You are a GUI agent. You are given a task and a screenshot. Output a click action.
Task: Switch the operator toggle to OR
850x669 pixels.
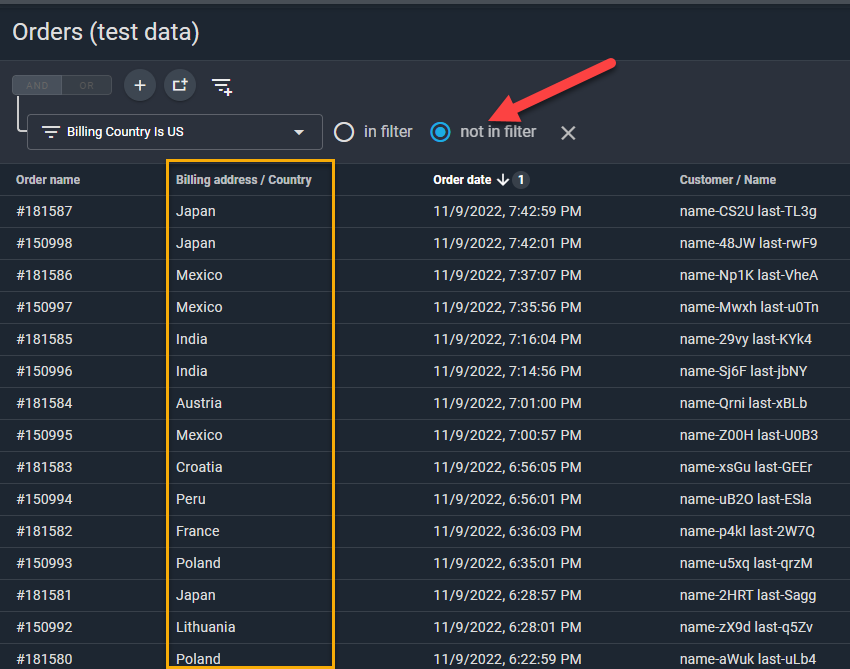coord(87,86)
